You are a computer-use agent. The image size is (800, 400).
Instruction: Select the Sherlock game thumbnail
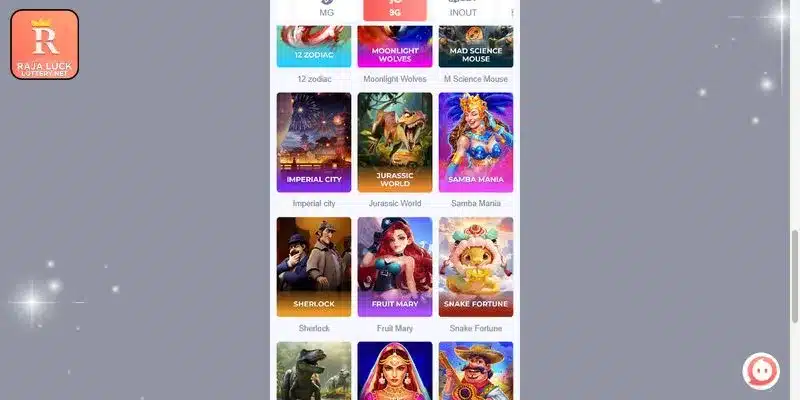pyautogui.click(x=314, y=267)
